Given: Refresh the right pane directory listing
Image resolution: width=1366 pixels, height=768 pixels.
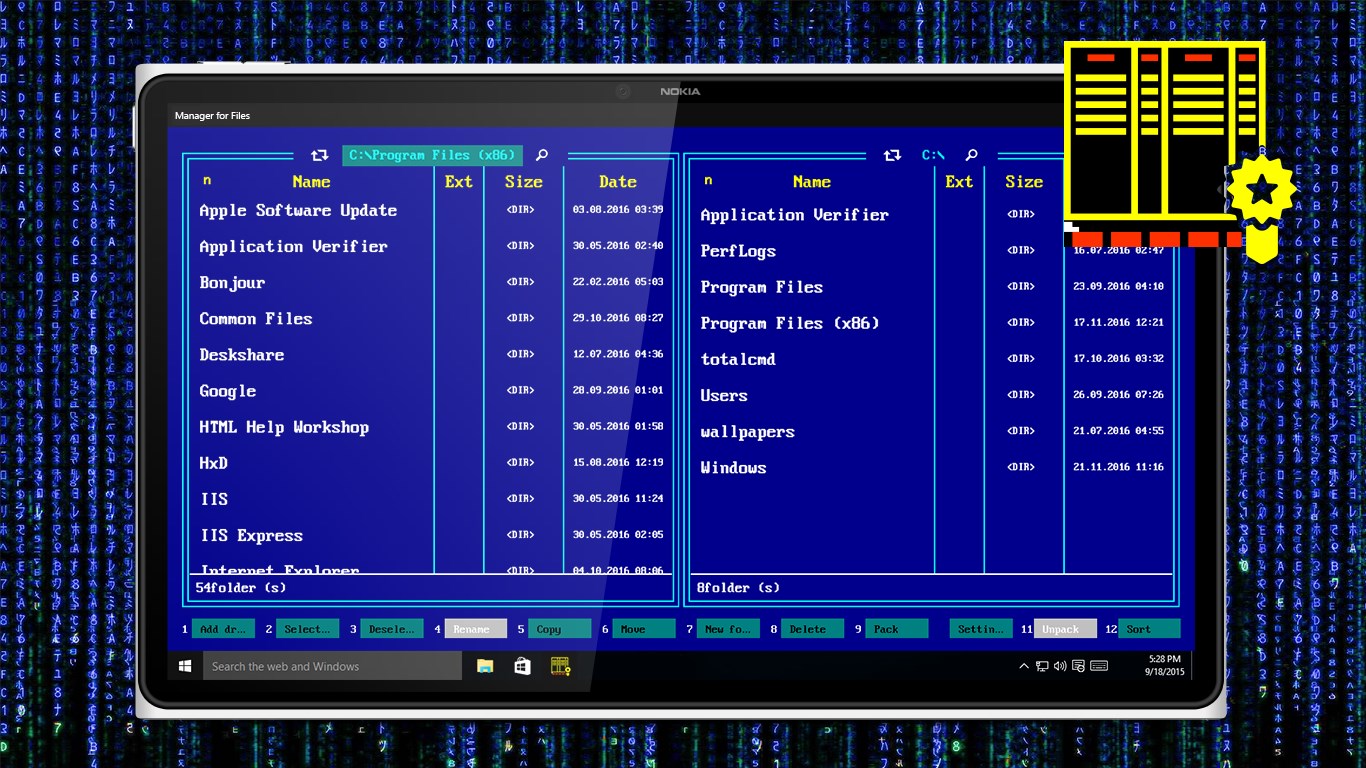Looking at the screenshot, I should (891, 155).
